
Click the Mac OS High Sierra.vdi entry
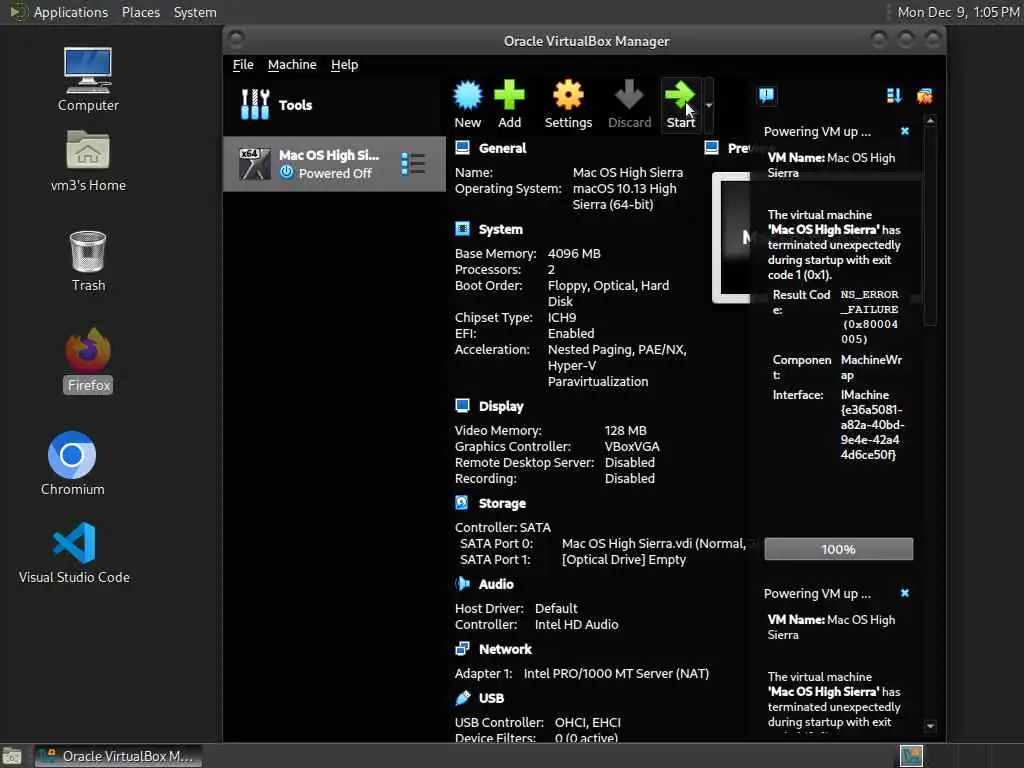(x=653, y=543)
